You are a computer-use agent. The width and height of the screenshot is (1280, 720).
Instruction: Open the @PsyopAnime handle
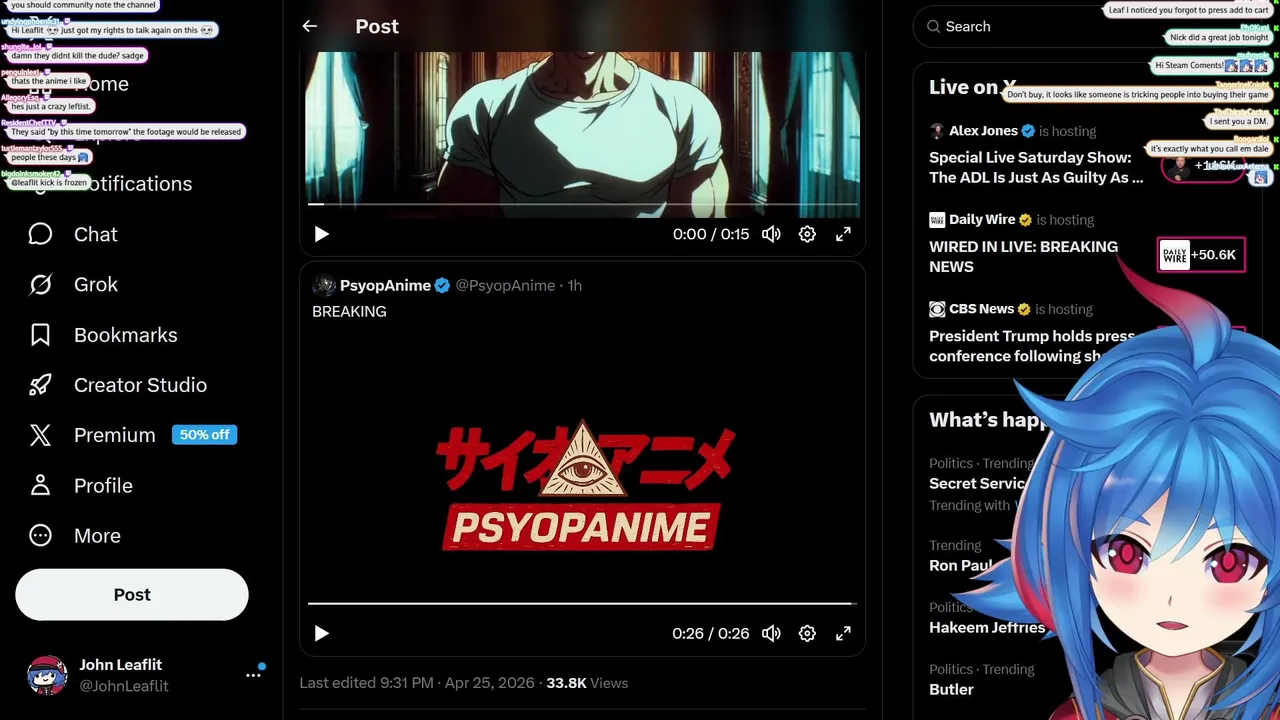(x=505, y=285)
